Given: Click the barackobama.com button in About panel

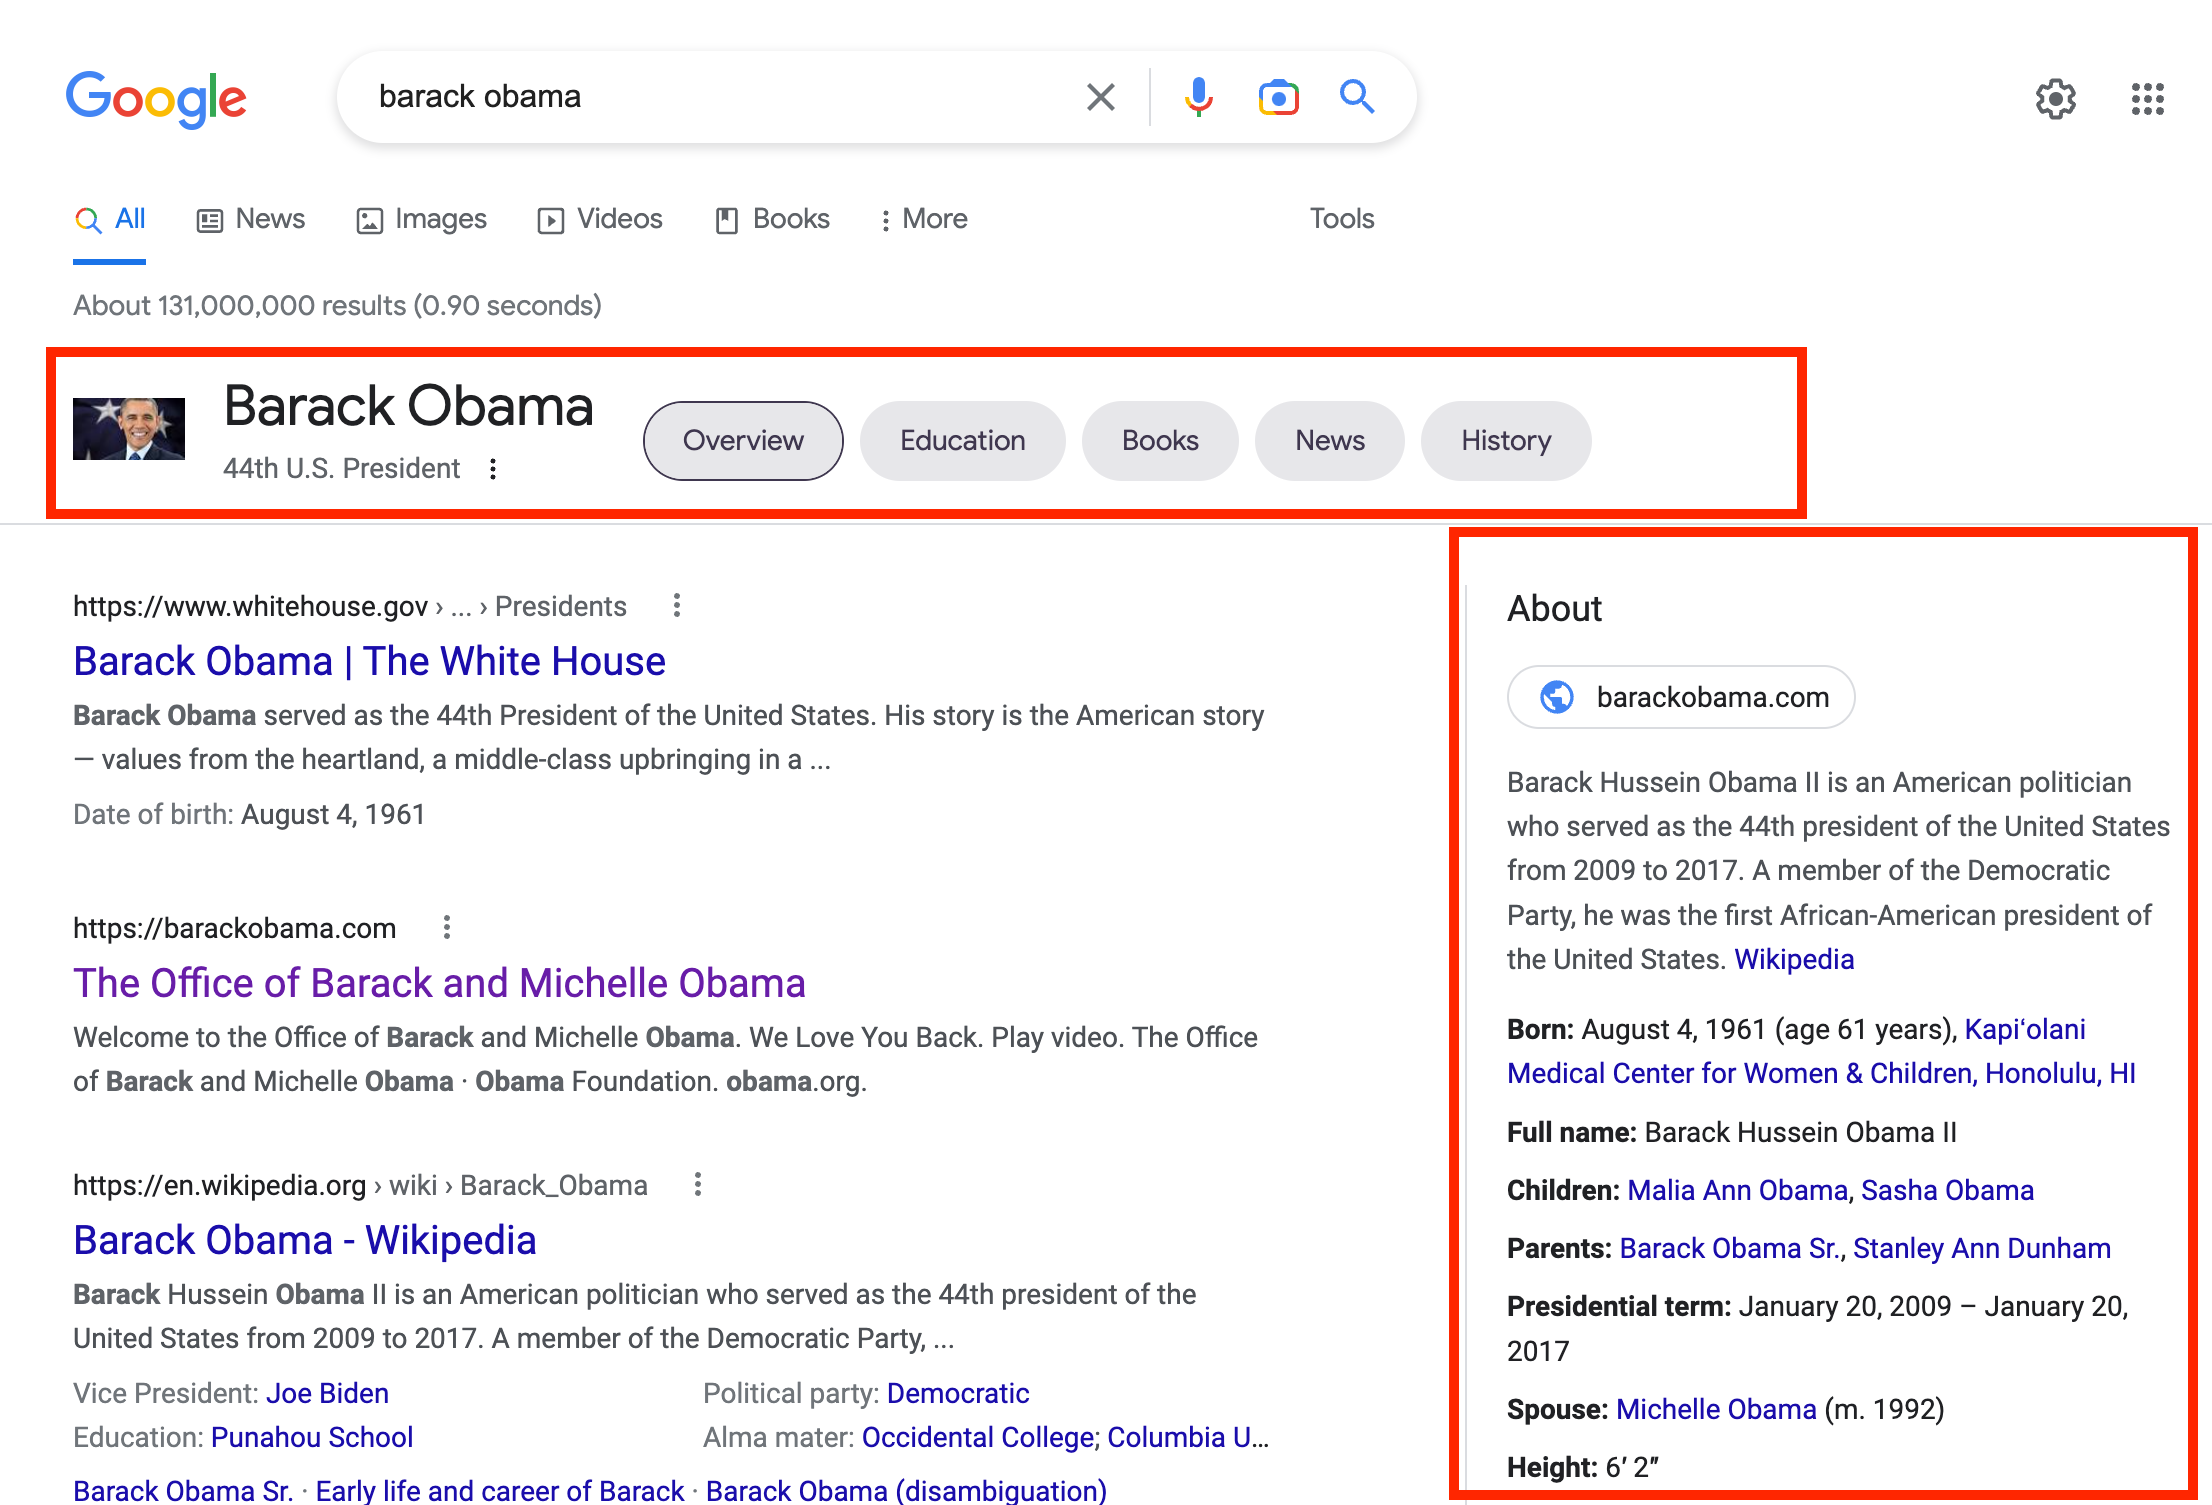Looking at the screenshot, I should [1681, 697].
